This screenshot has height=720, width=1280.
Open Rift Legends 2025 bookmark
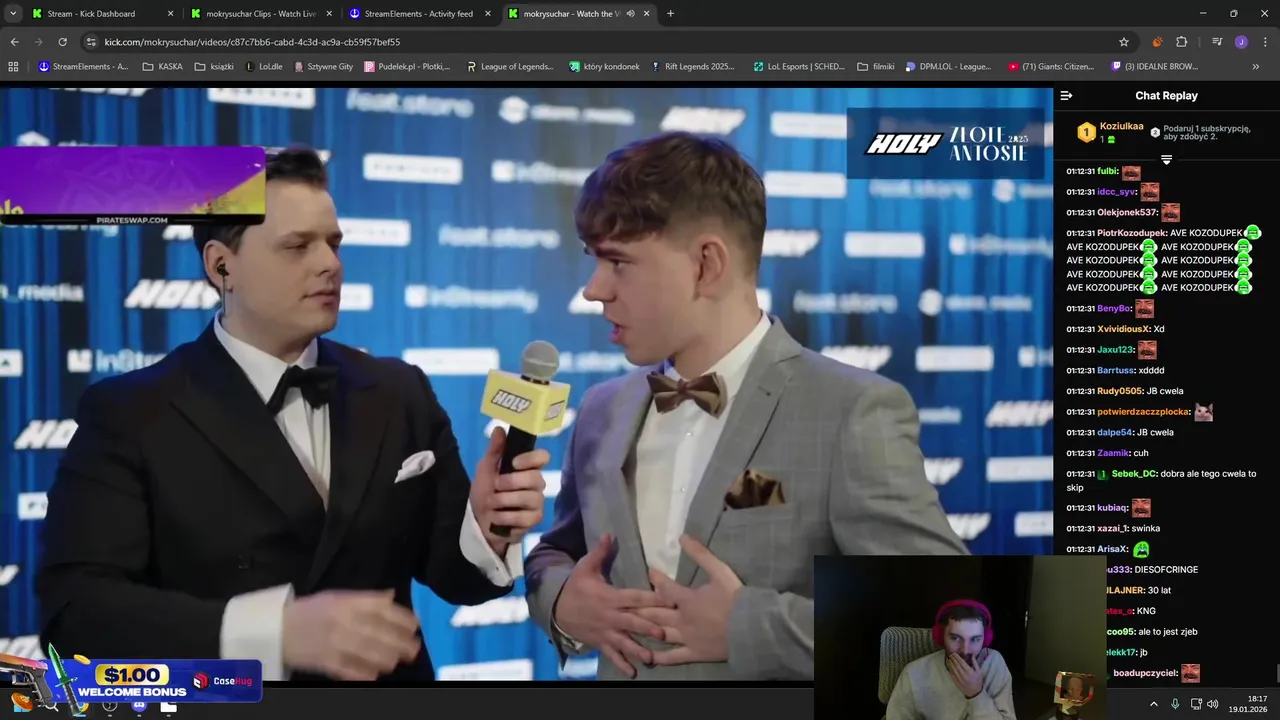[692, 67]
